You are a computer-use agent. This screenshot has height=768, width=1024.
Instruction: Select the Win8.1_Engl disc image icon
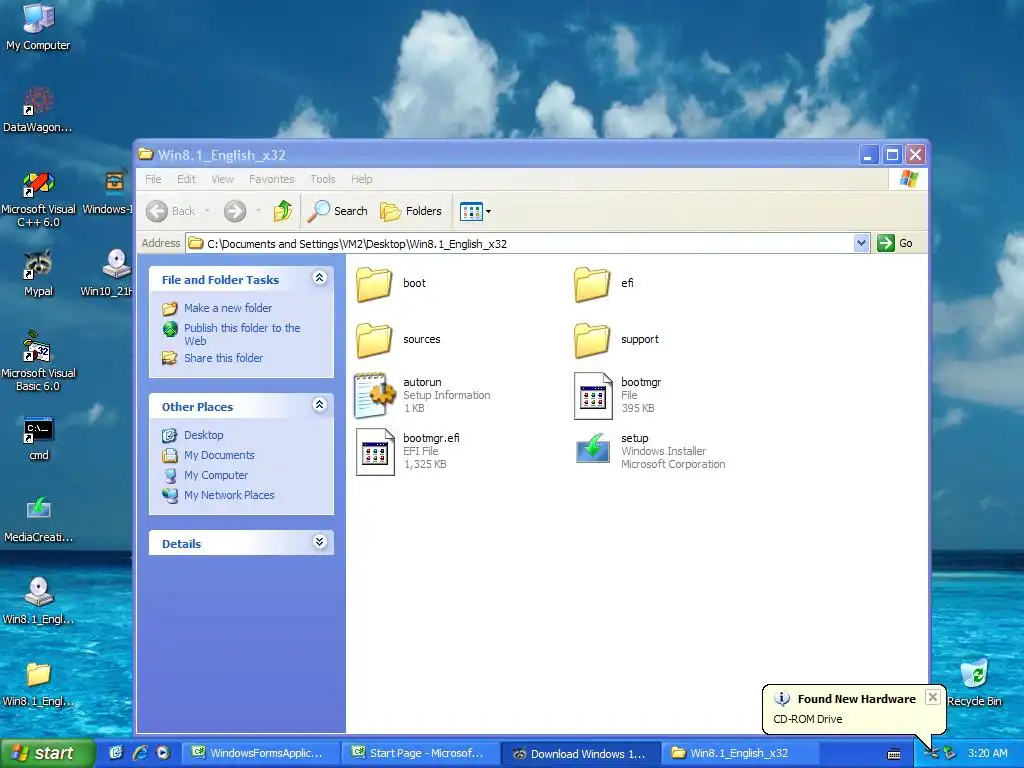coord(39,601)
